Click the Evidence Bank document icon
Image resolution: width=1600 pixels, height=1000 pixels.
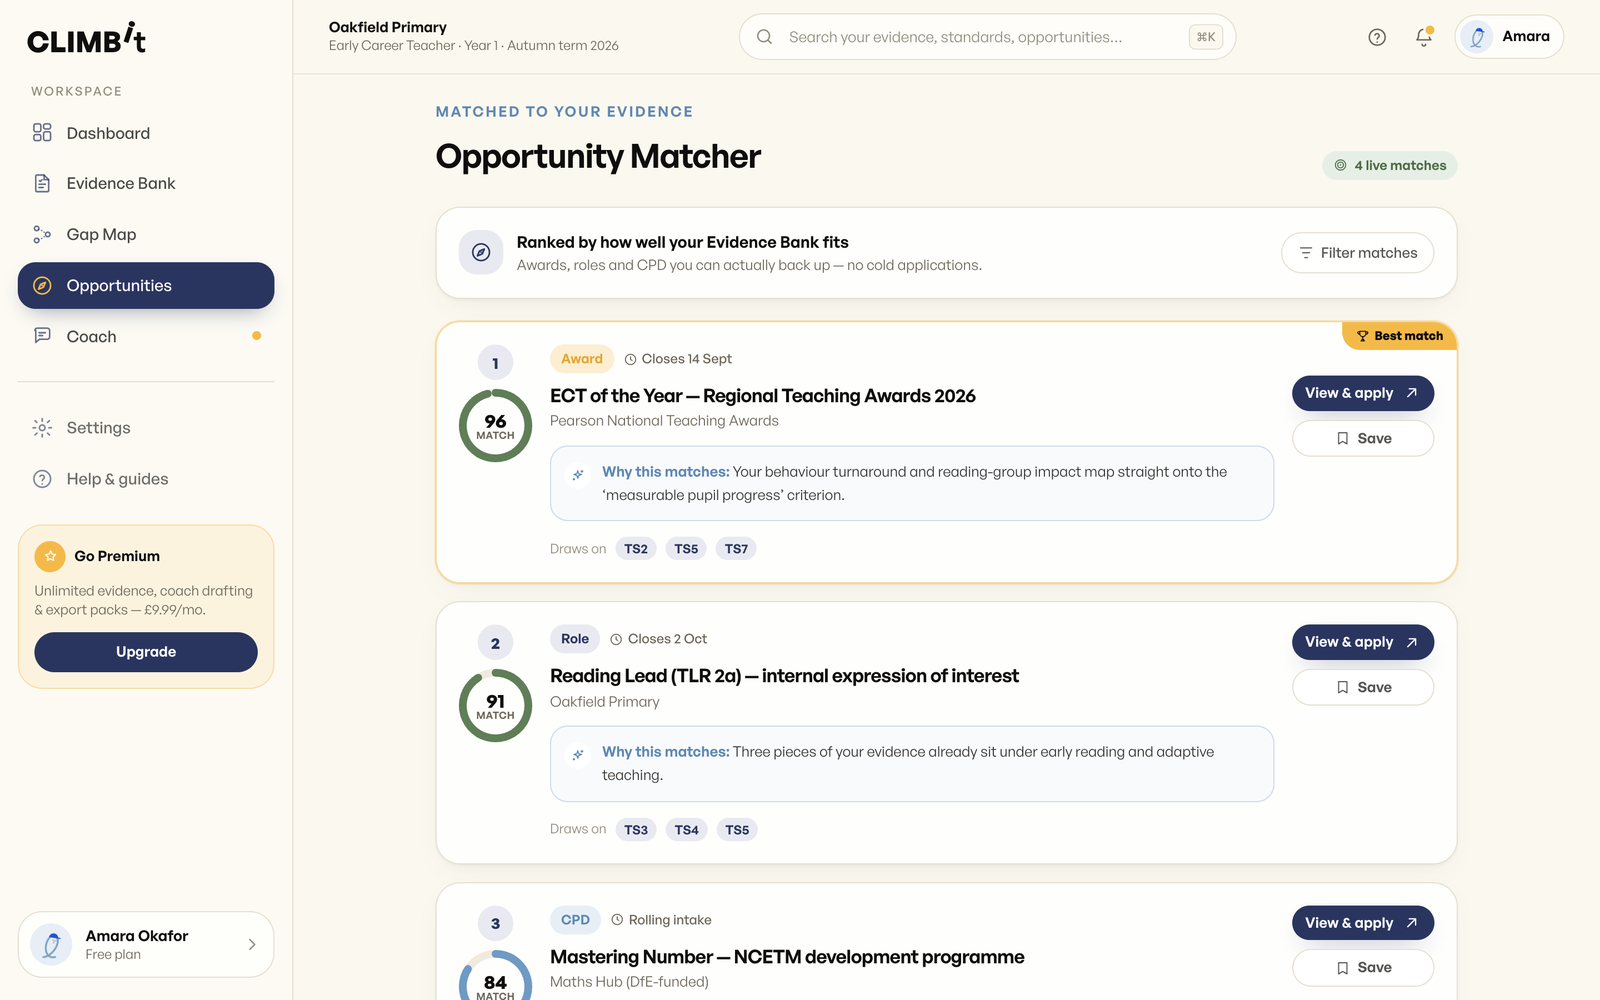pos(42,183)
